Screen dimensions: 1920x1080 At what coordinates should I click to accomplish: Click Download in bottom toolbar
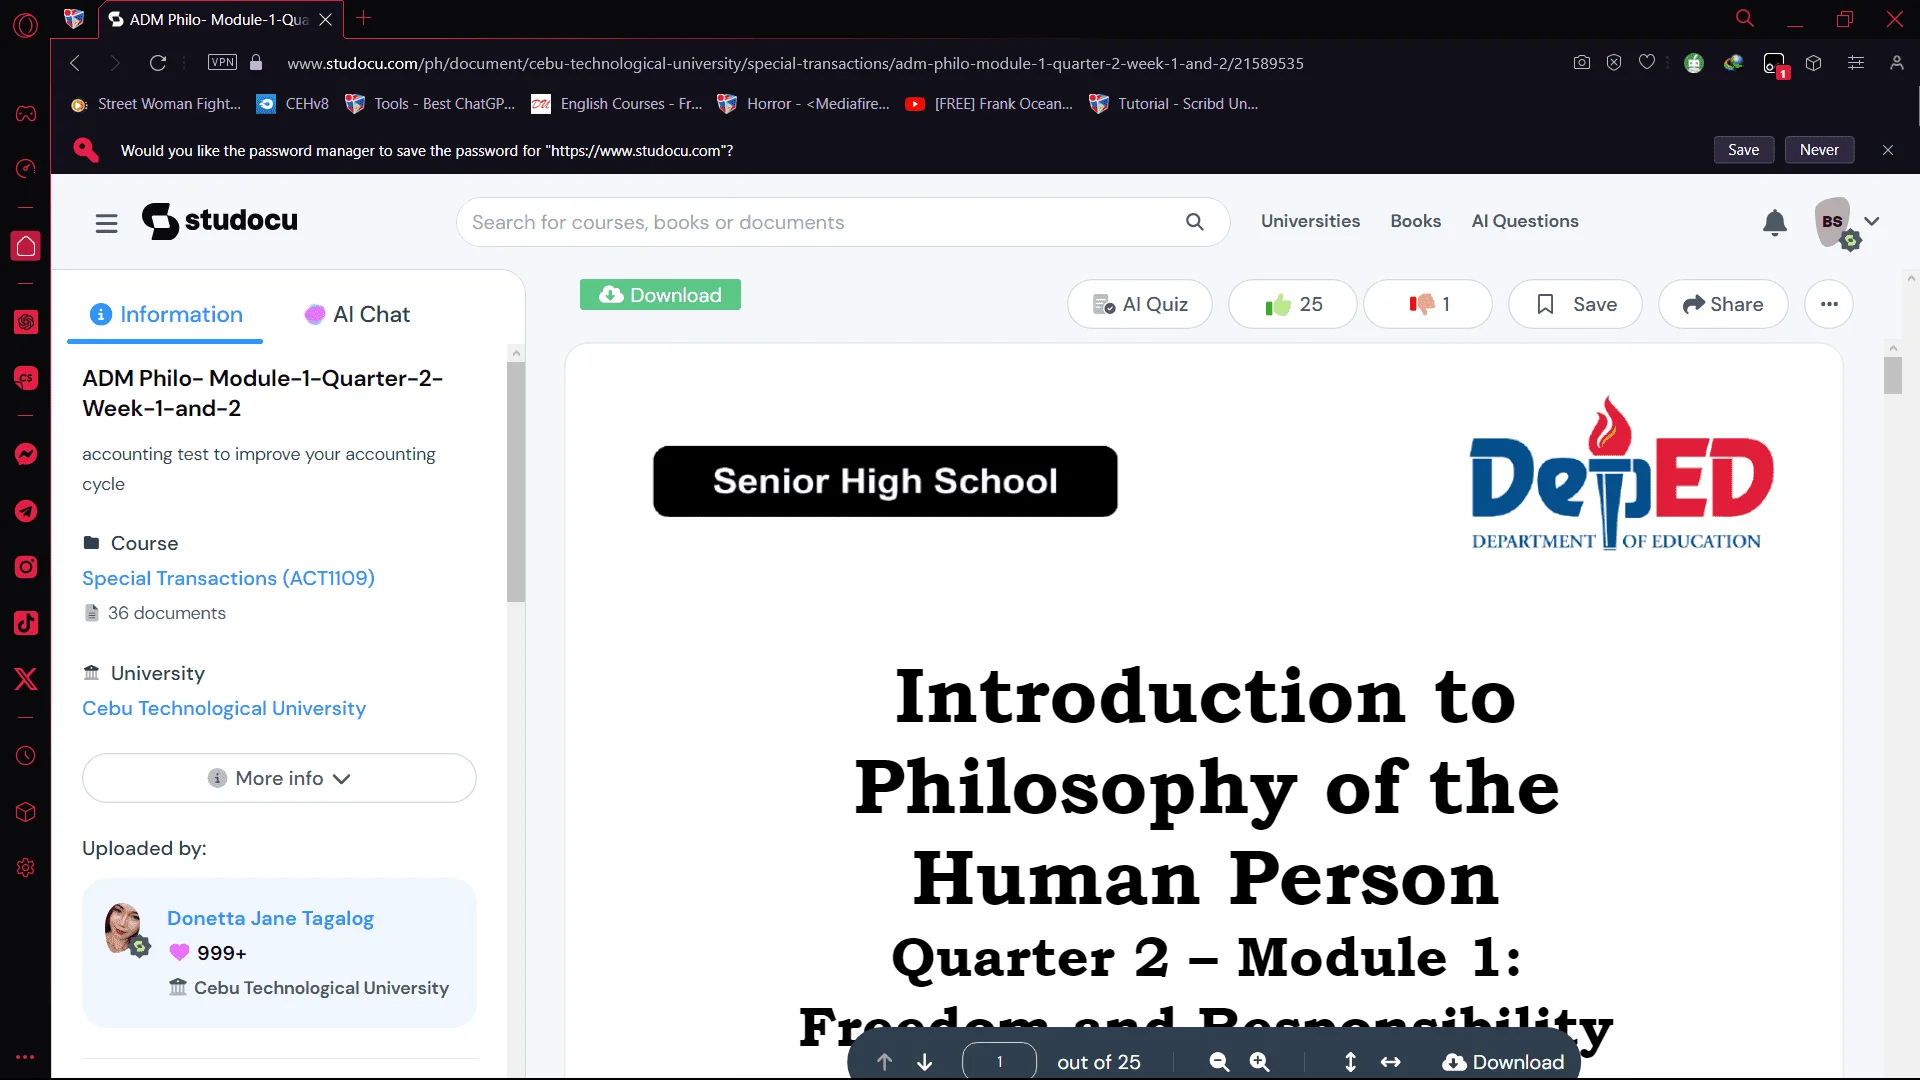[1503, 1062]
